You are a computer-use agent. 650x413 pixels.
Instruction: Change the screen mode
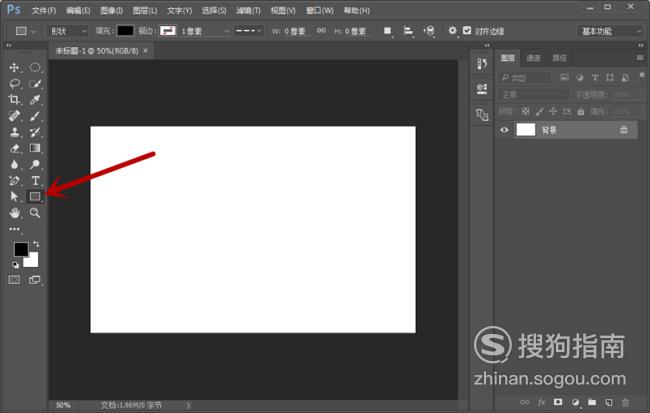coord(35,280)
